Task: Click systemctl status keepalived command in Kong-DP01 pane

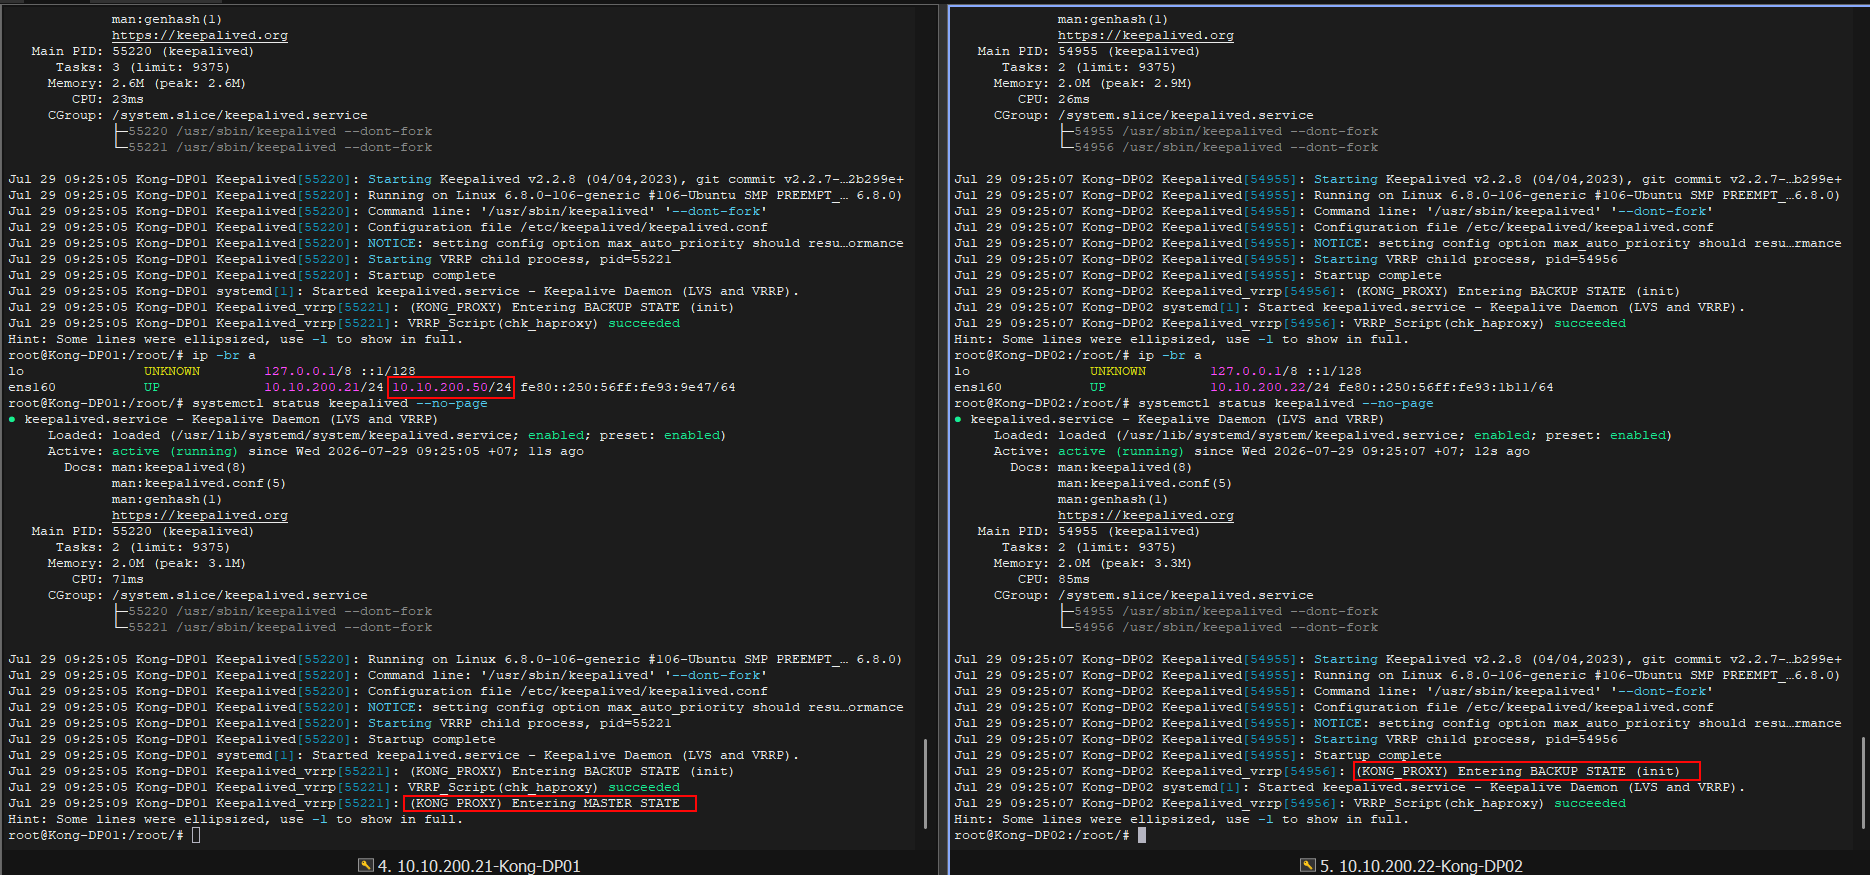Action: coord(340,403)
